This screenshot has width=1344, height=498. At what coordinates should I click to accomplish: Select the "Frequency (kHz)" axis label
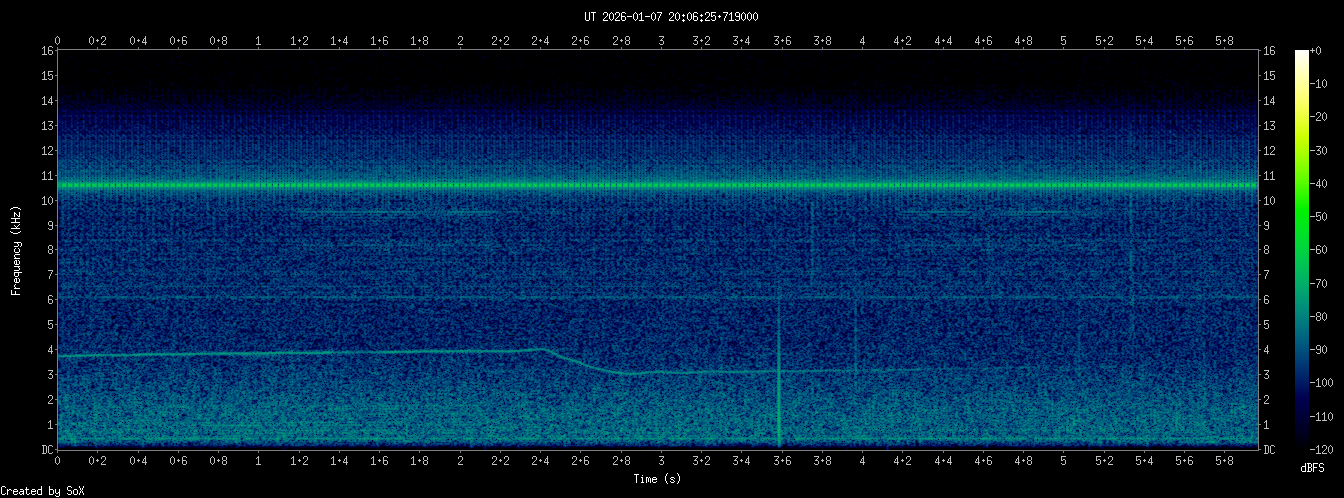(16, 249)
